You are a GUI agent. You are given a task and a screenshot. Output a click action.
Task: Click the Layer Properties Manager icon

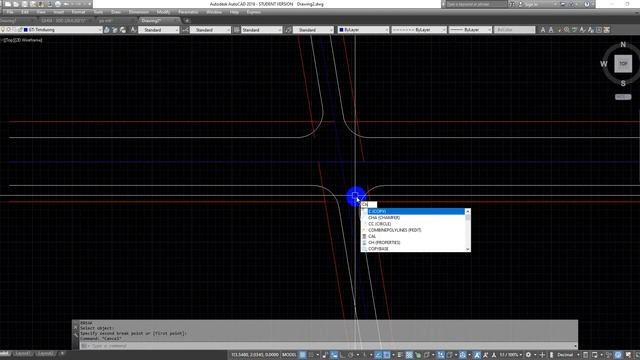point(107,30)
